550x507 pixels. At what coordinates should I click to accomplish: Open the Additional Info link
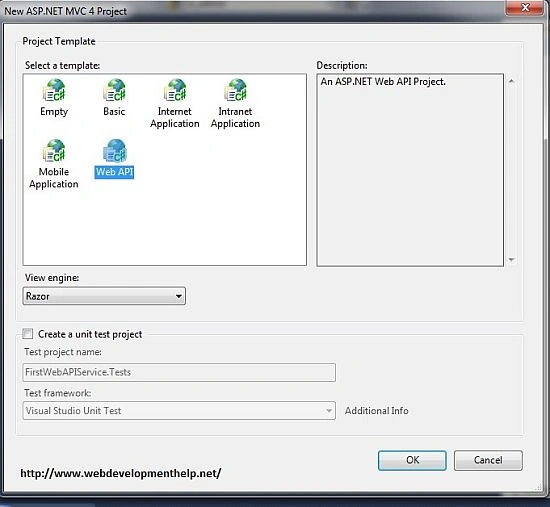click(x=376, y=411)
